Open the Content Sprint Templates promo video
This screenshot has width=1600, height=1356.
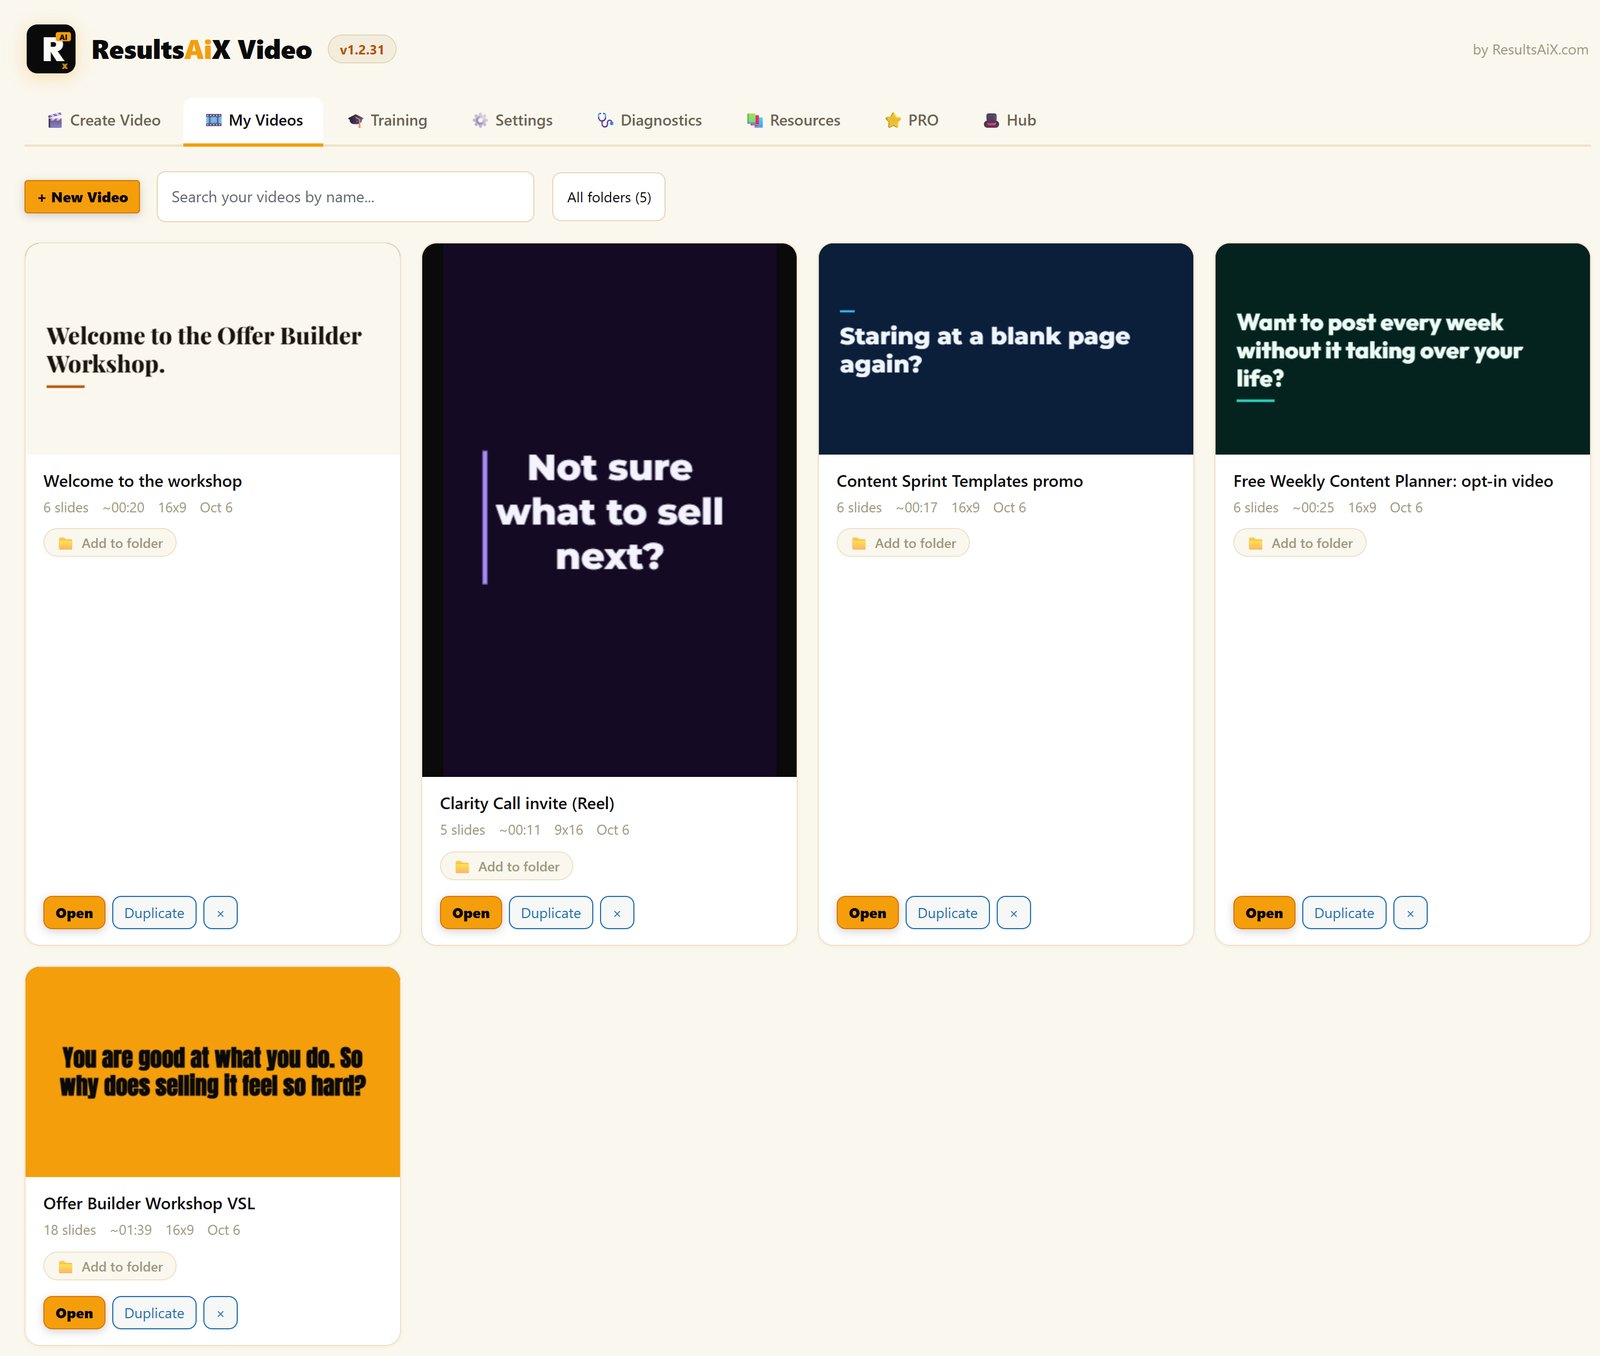868,913
